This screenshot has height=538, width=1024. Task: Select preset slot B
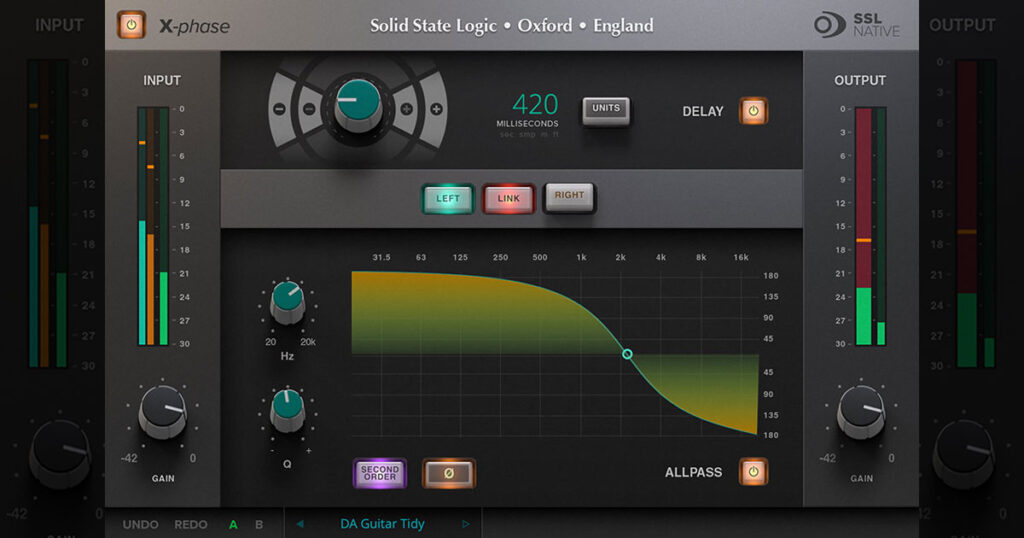click(259, 524)
